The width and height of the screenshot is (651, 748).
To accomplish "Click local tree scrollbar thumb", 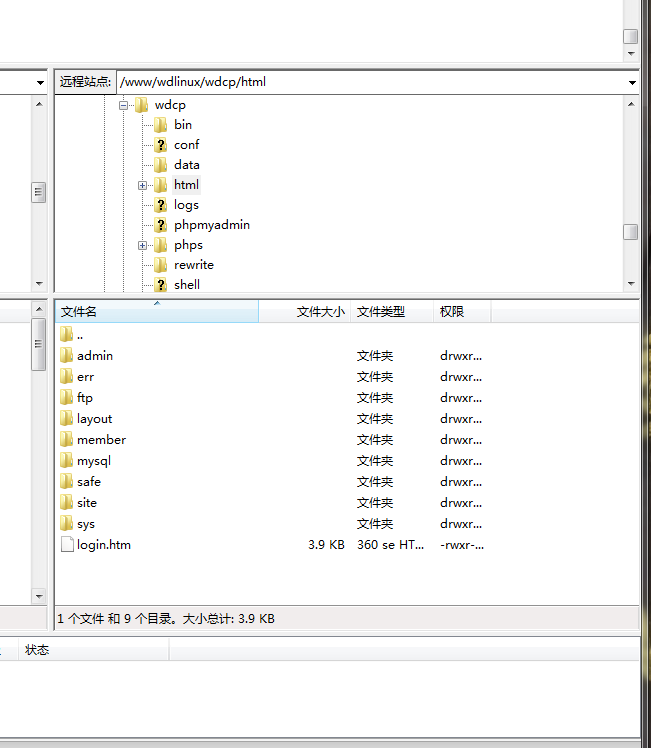I will (39, 192).
